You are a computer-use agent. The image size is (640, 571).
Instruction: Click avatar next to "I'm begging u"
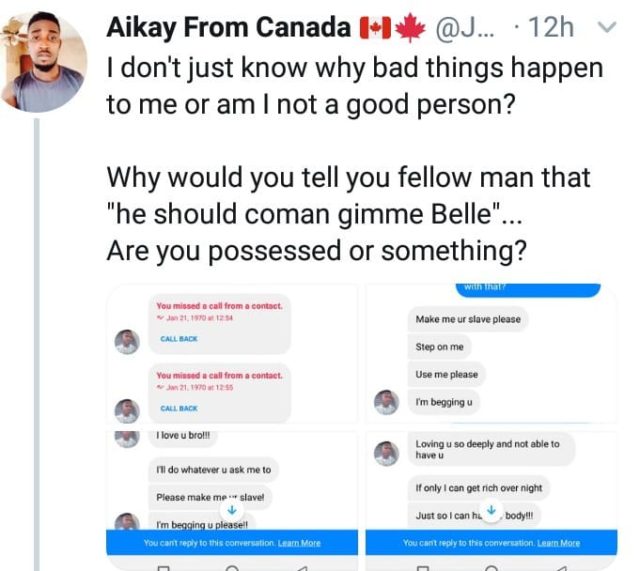click(386, 402)
